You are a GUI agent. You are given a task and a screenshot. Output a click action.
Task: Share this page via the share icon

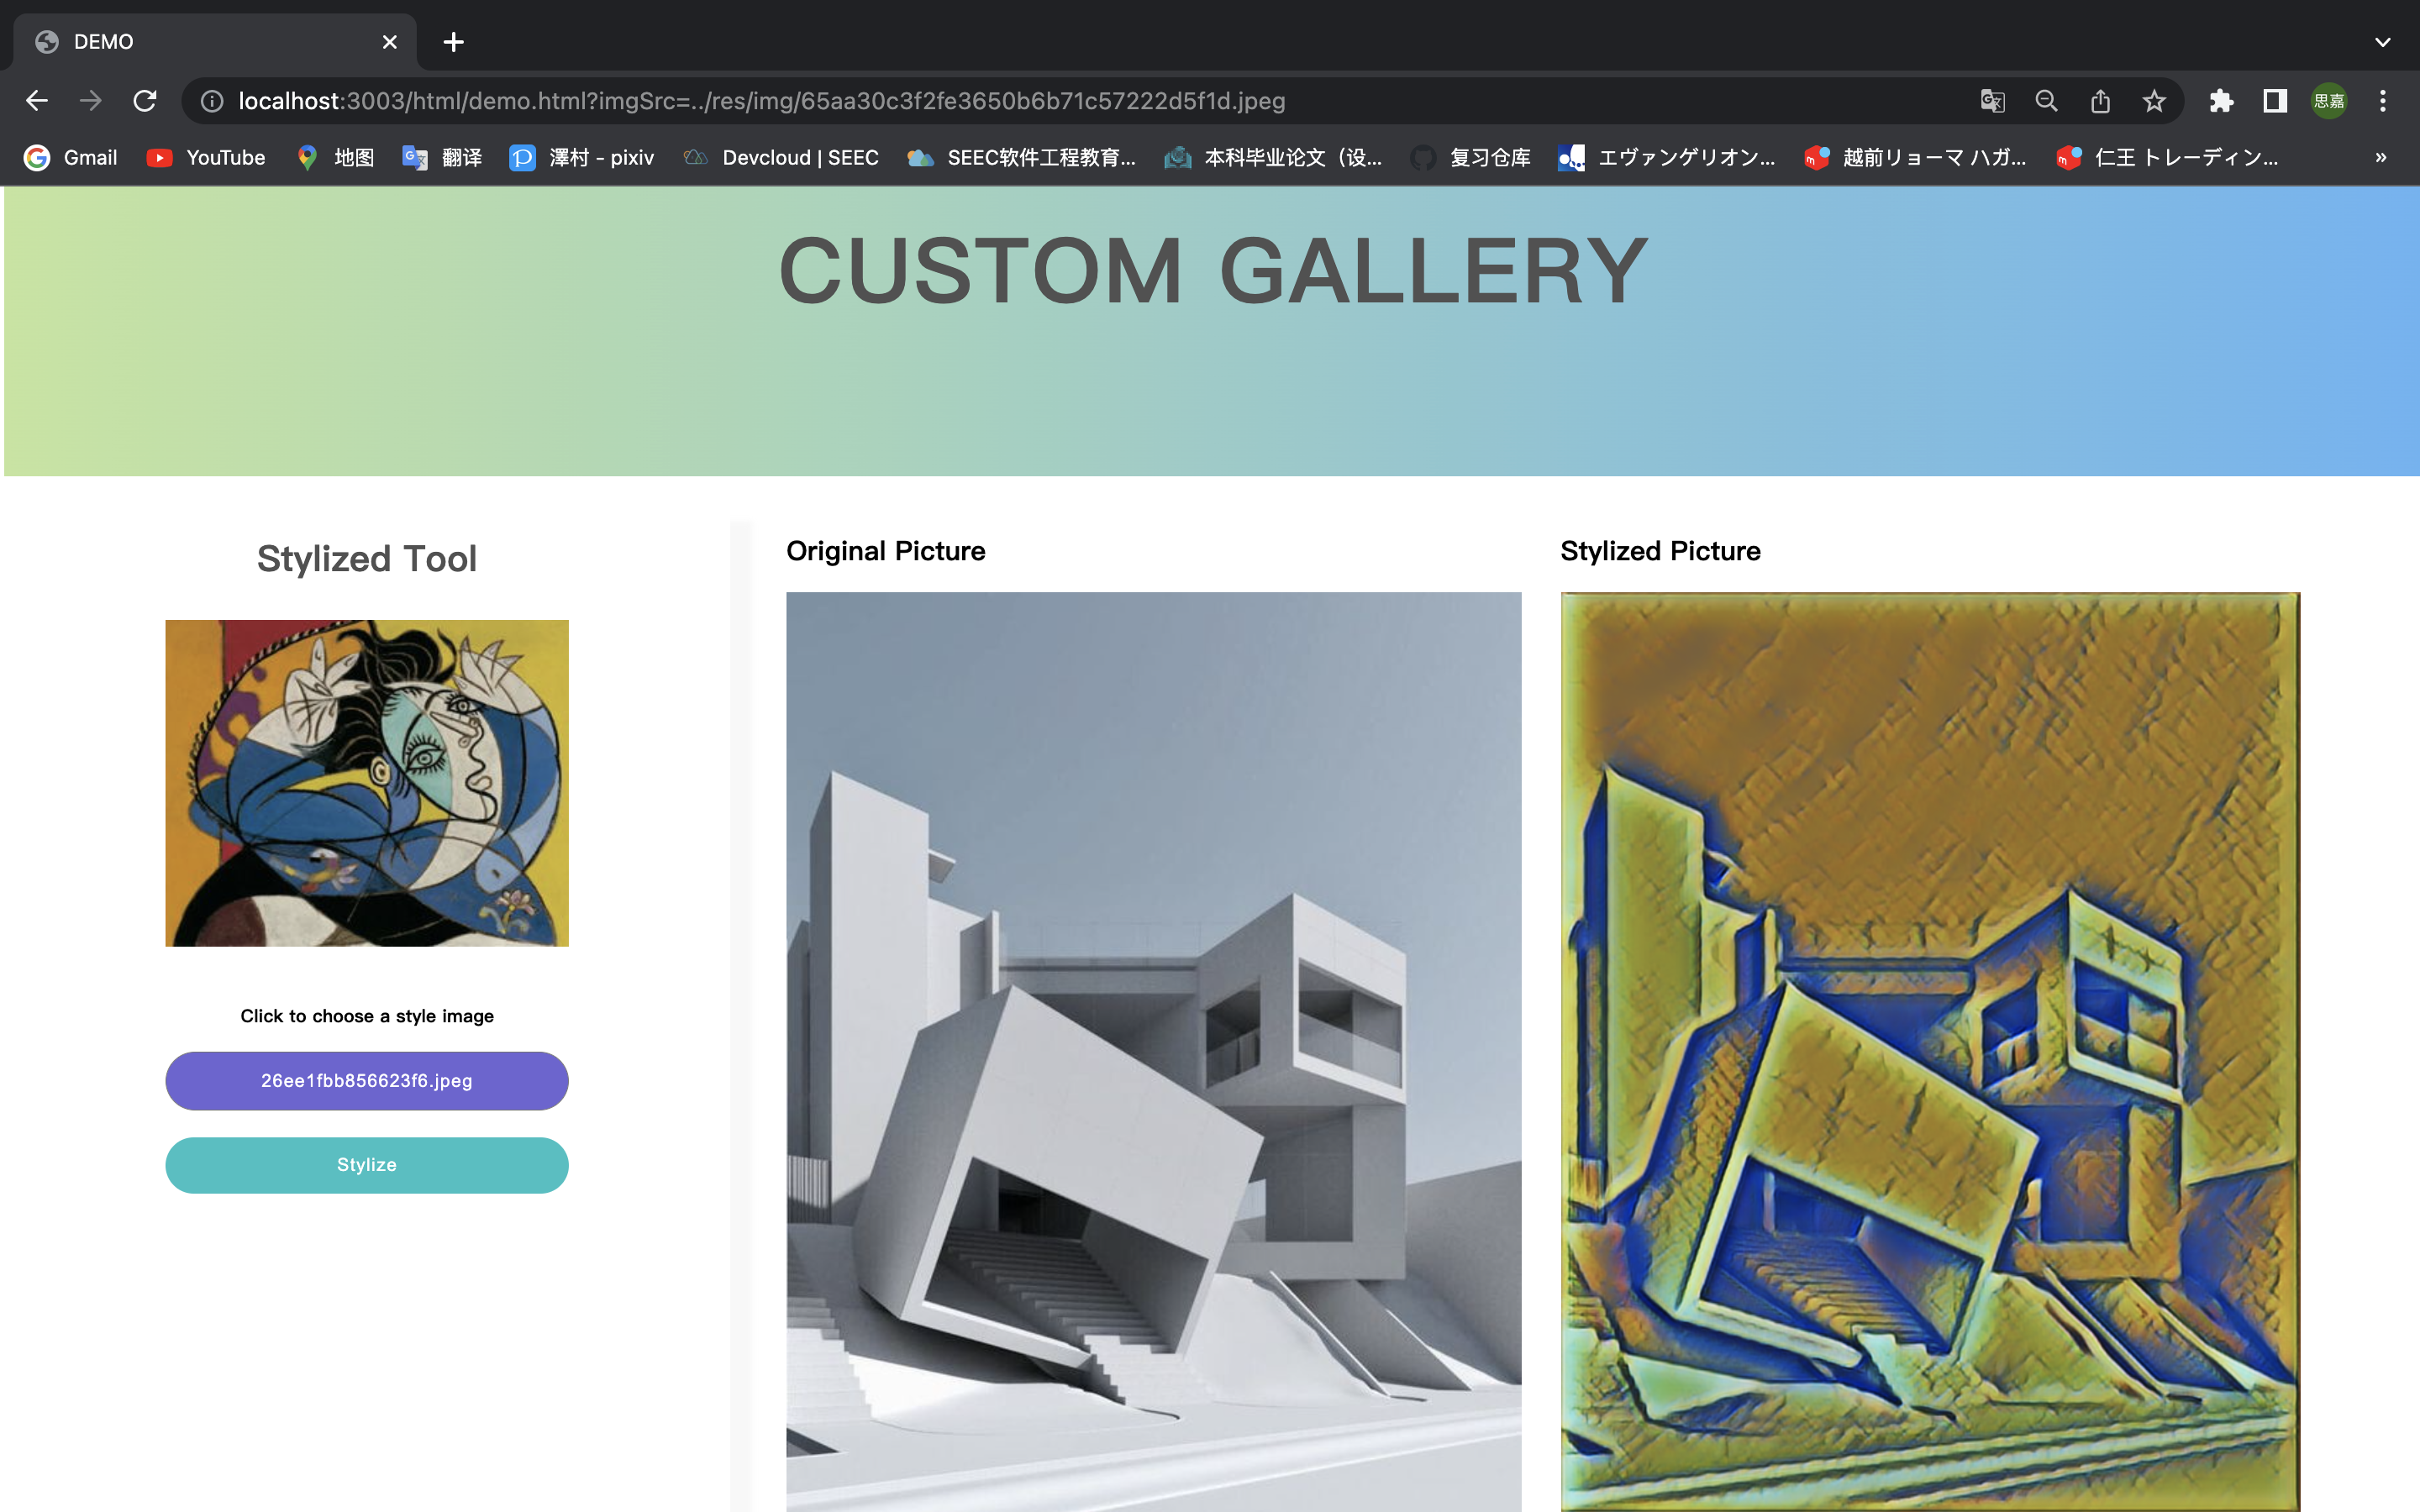click(2100, 101)
